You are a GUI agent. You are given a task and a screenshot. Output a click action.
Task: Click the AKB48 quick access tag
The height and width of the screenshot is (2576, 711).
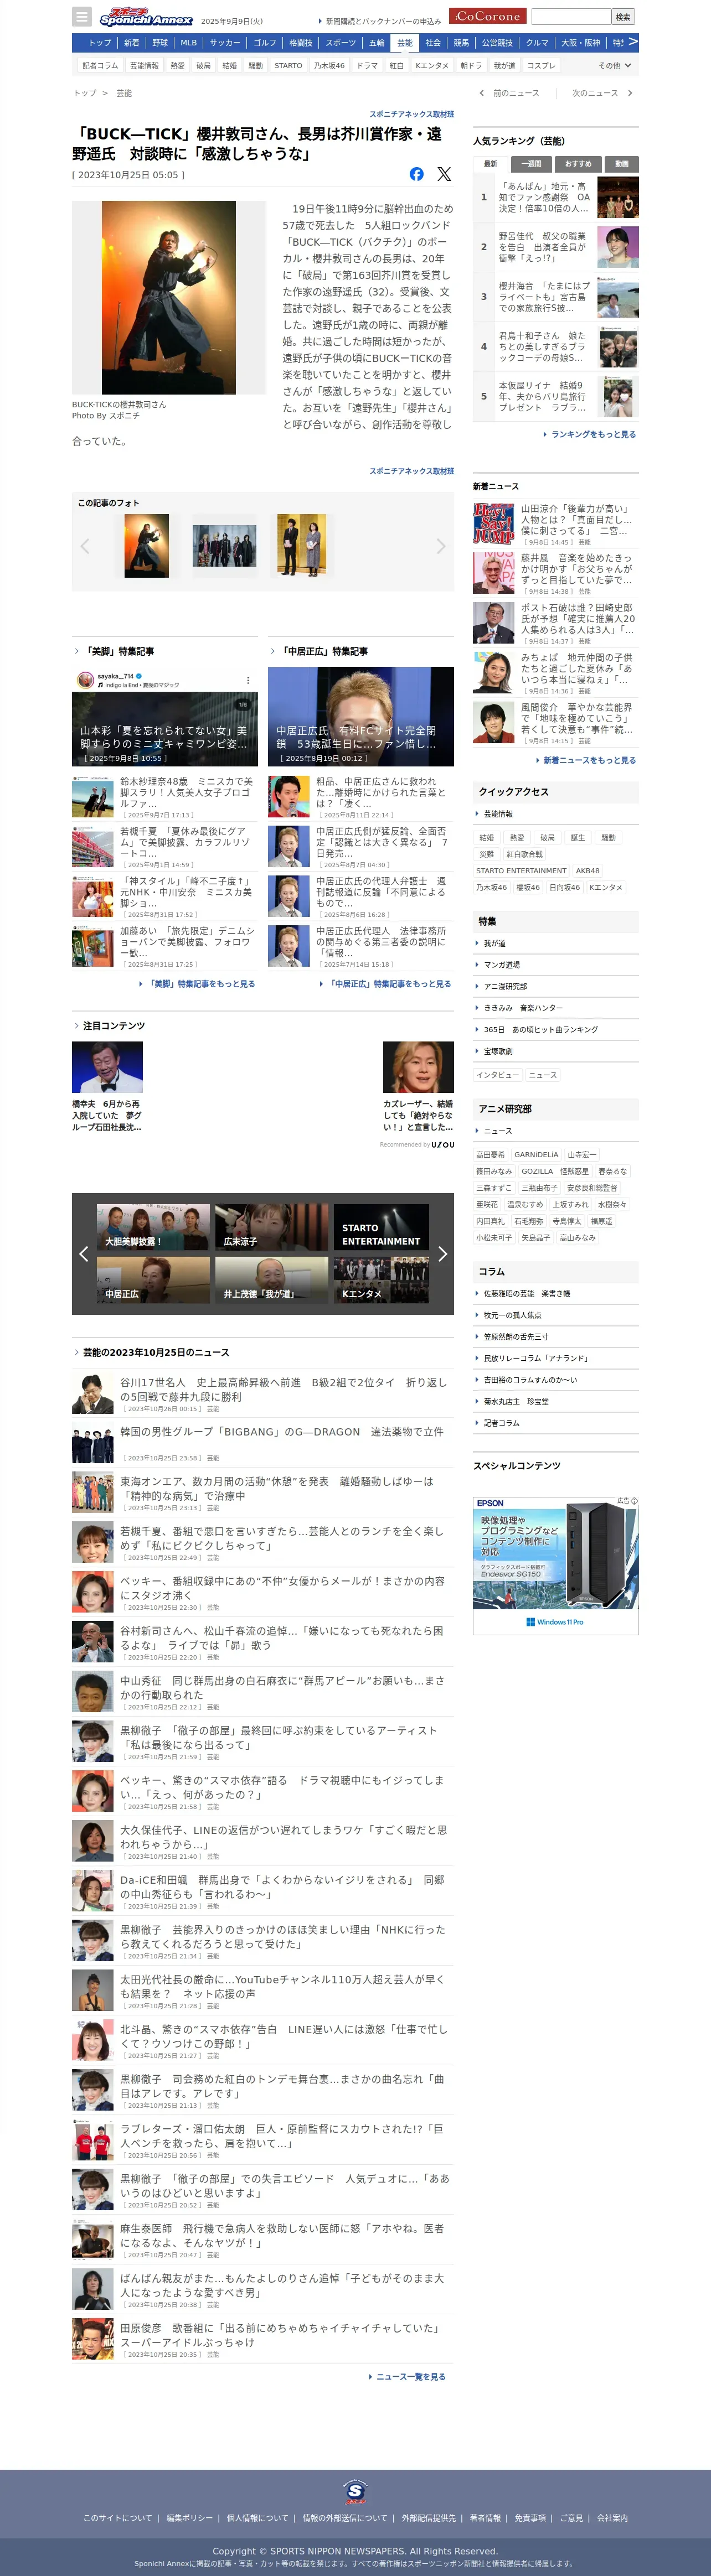(x=587, y=871)
